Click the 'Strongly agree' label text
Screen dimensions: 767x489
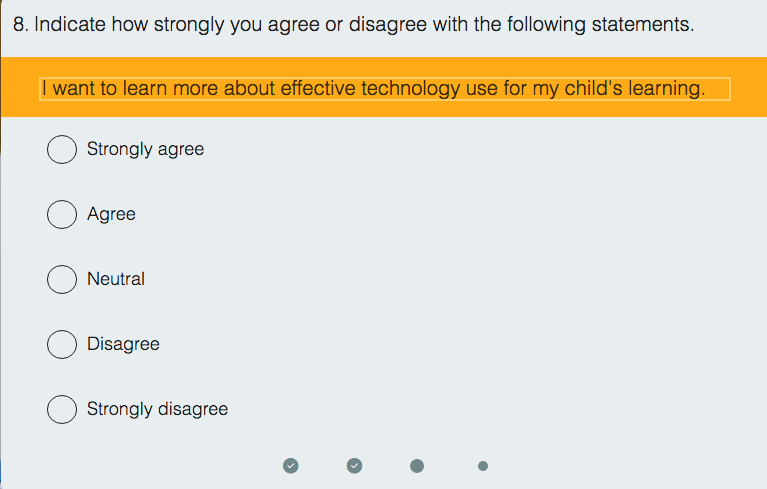(x=145, y=149)
